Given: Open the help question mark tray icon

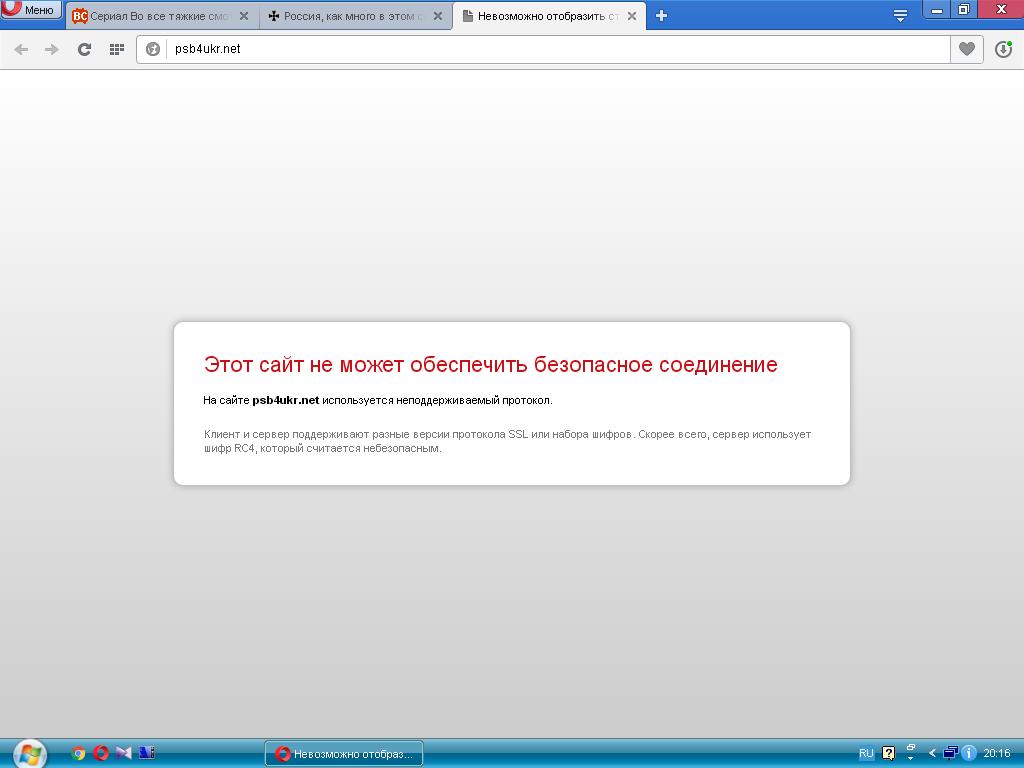Looking at the screenshot, I should point(888,754).
